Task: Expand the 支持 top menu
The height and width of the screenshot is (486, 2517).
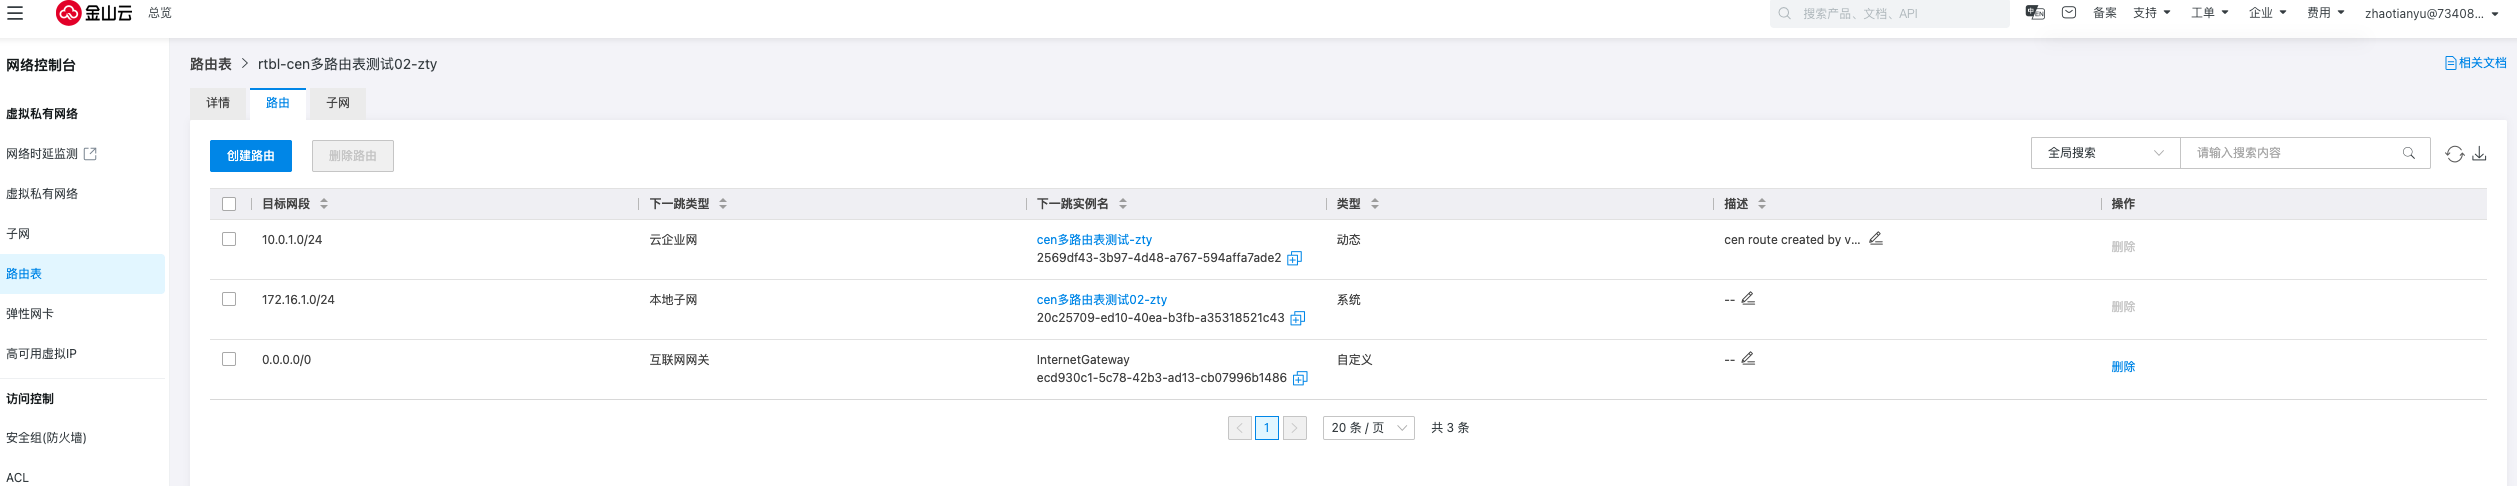Action: pos(2151,13)
